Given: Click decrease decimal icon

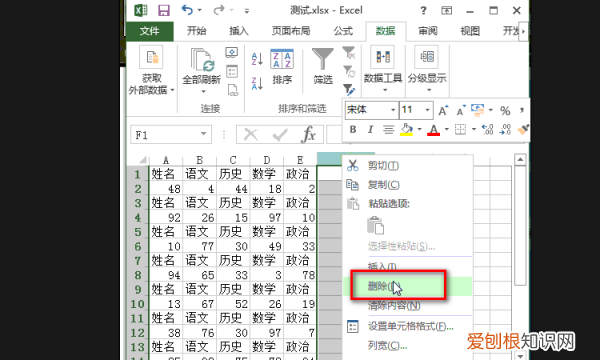Looking at the screenshot, I should pos(505,130).
